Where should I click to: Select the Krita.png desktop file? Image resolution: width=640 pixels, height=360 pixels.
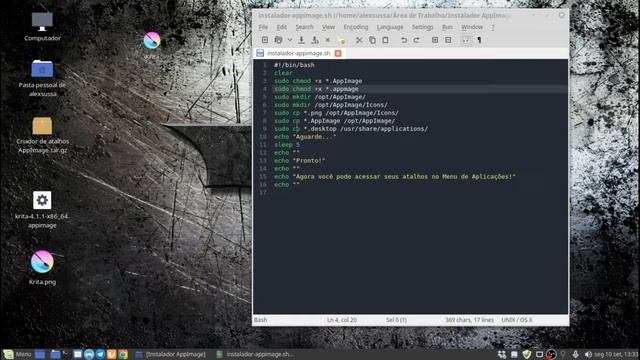[x=42, y=267]
